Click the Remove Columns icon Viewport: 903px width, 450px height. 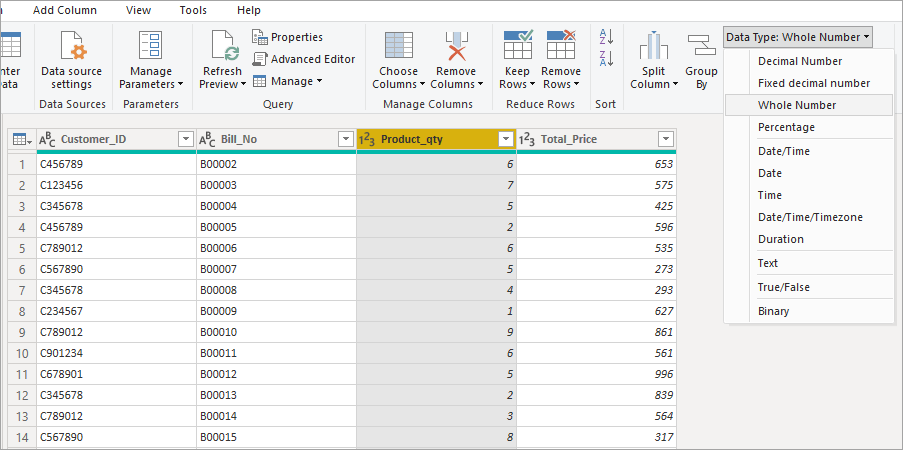pos(457,46)
